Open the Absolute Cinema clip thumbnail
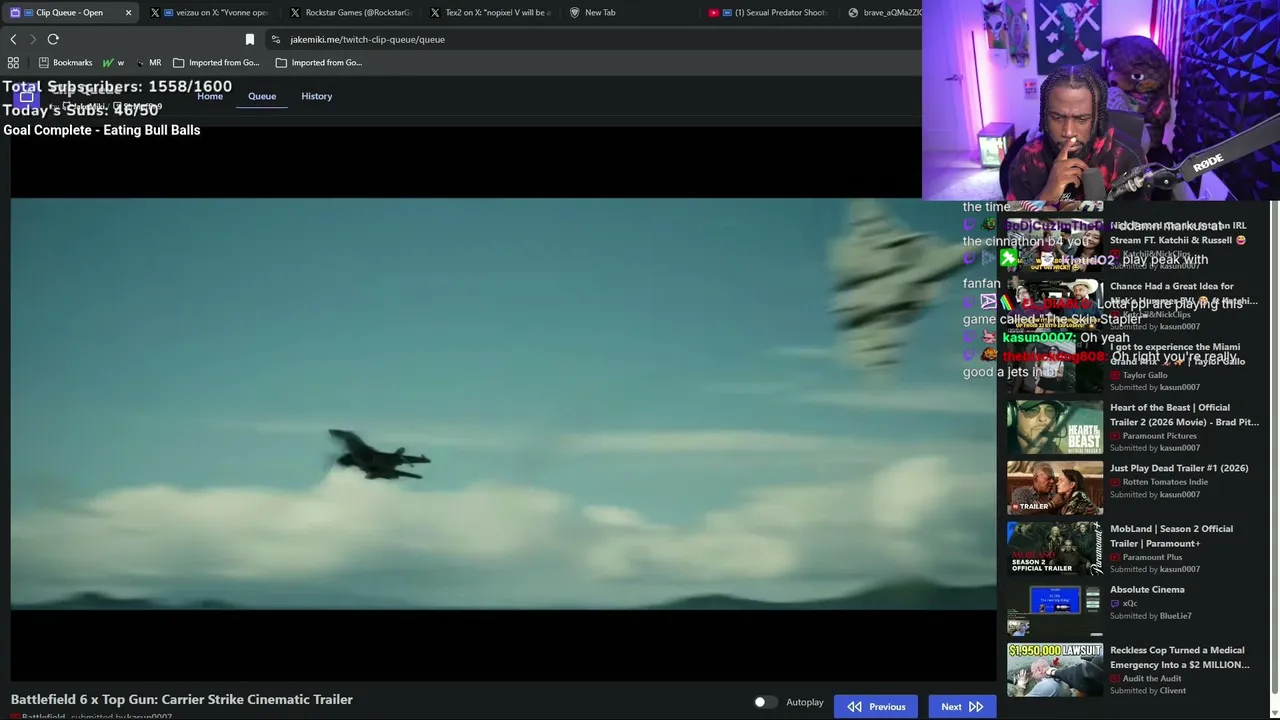 point(1055,610)
